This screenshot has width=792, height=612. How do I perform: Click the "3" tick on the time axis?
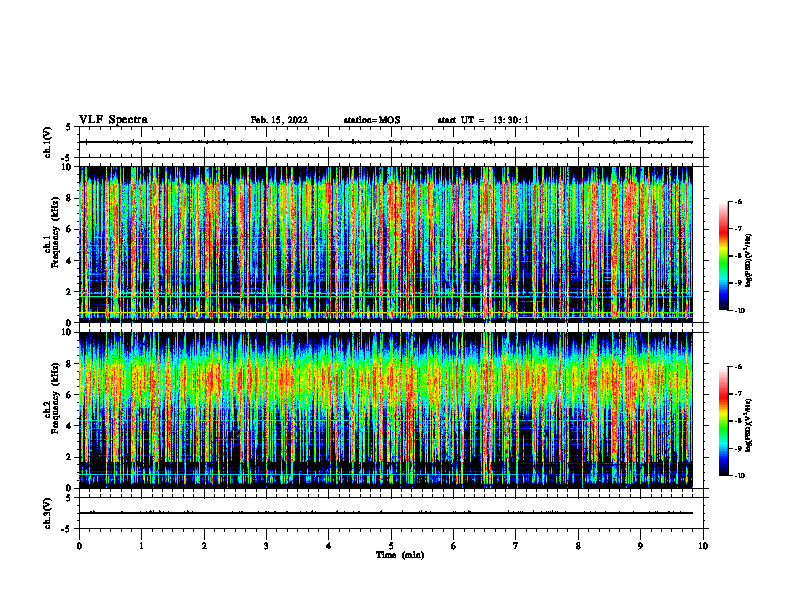266,546
